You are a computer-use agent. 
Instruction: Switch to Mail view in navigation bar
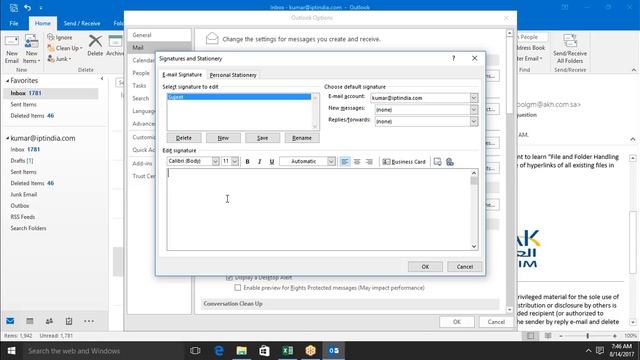pos(10,321)
